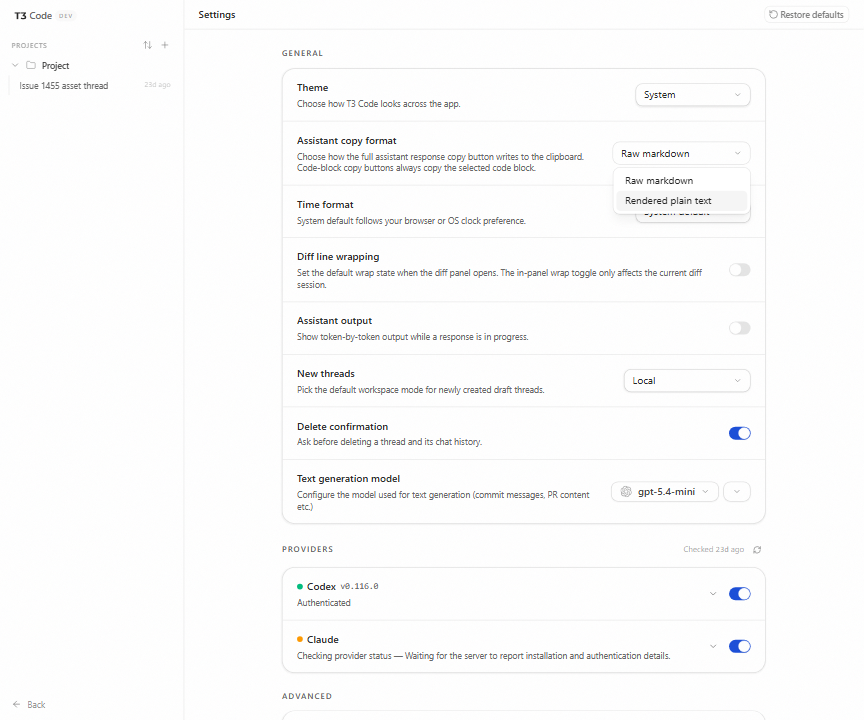This screenshot has width=864, height=720.
Task: Select the Project folder row
Action: (x=91, y=65)
